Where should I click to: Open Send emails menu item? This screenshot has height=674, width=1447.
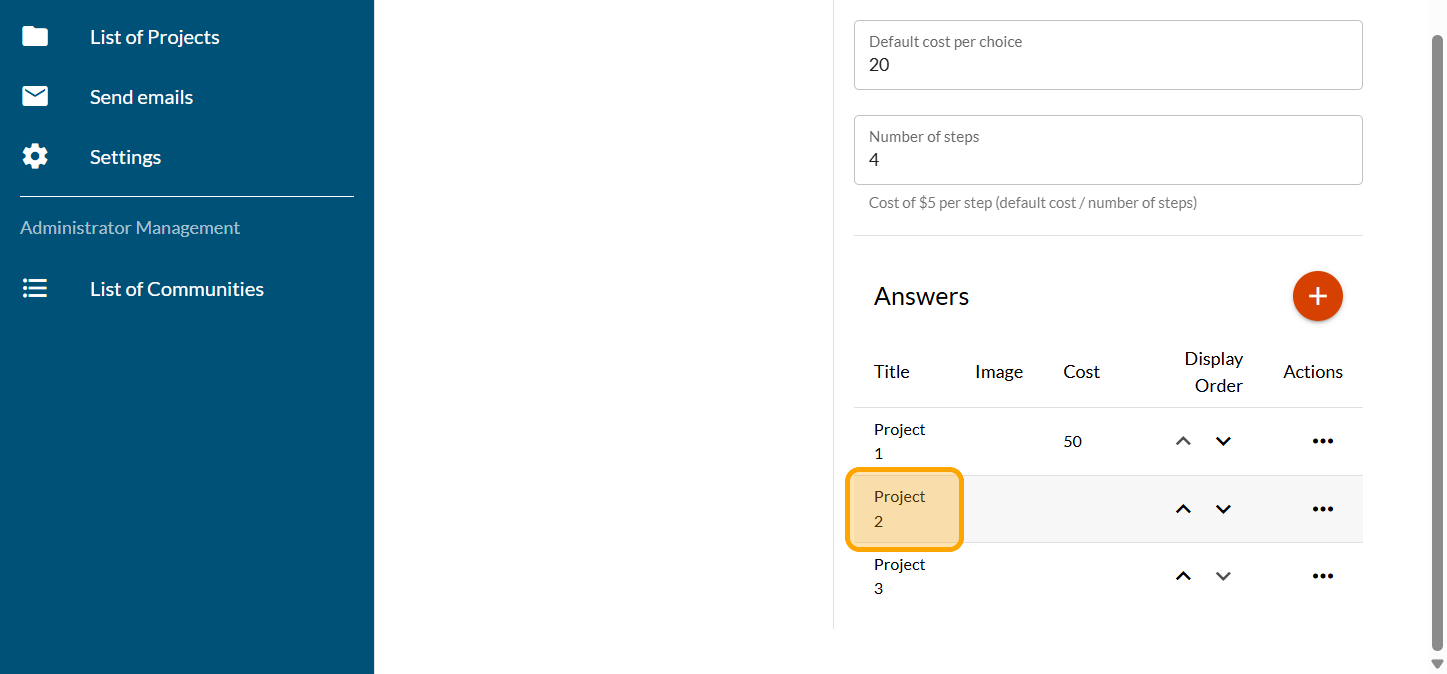tap(141, 97)
